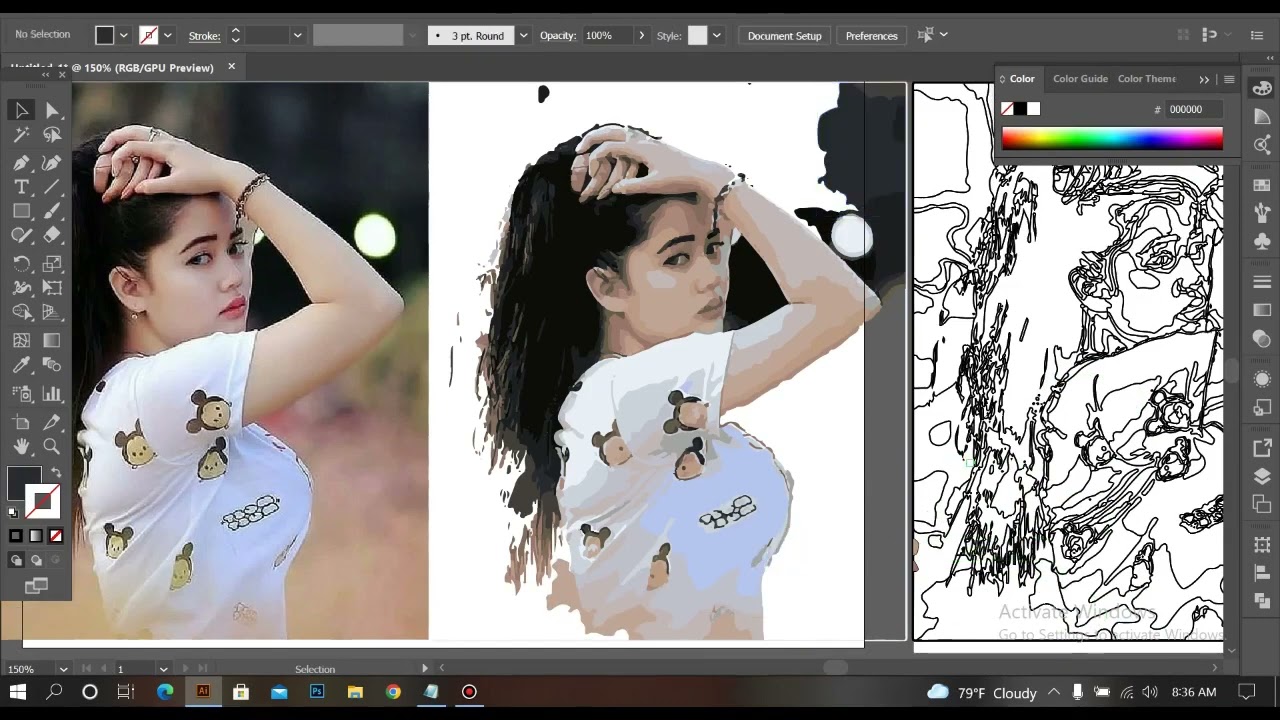Select the Eyedropper tool
This screenshot has height=720, width=1280.
click(x=21, y=366)
